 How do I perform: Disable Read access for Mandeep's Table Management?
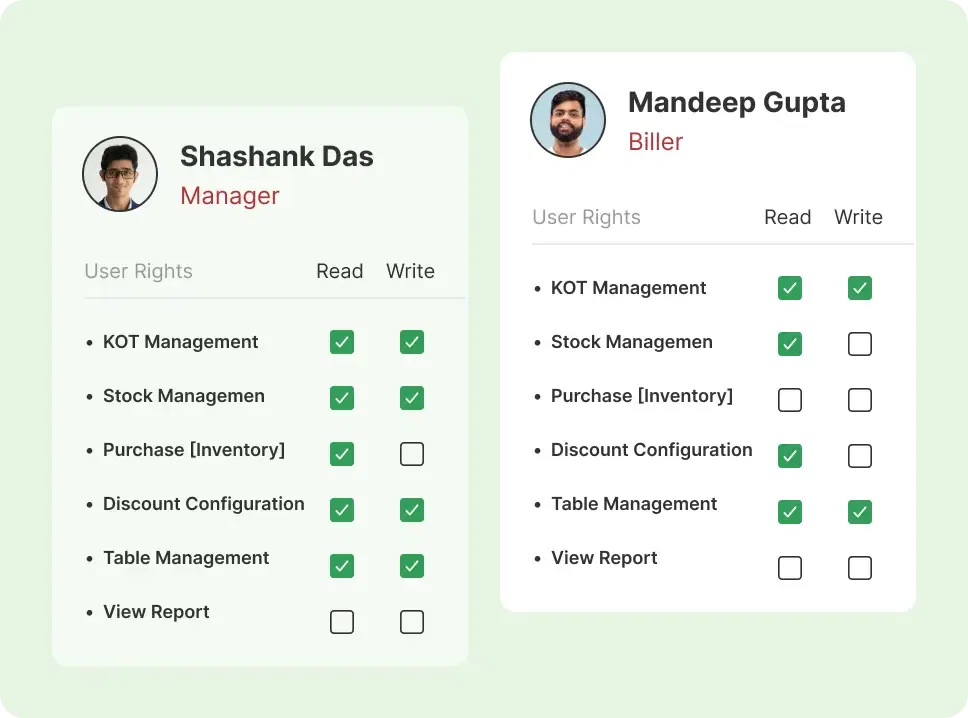pyautogui.click(x=789, y=512)
